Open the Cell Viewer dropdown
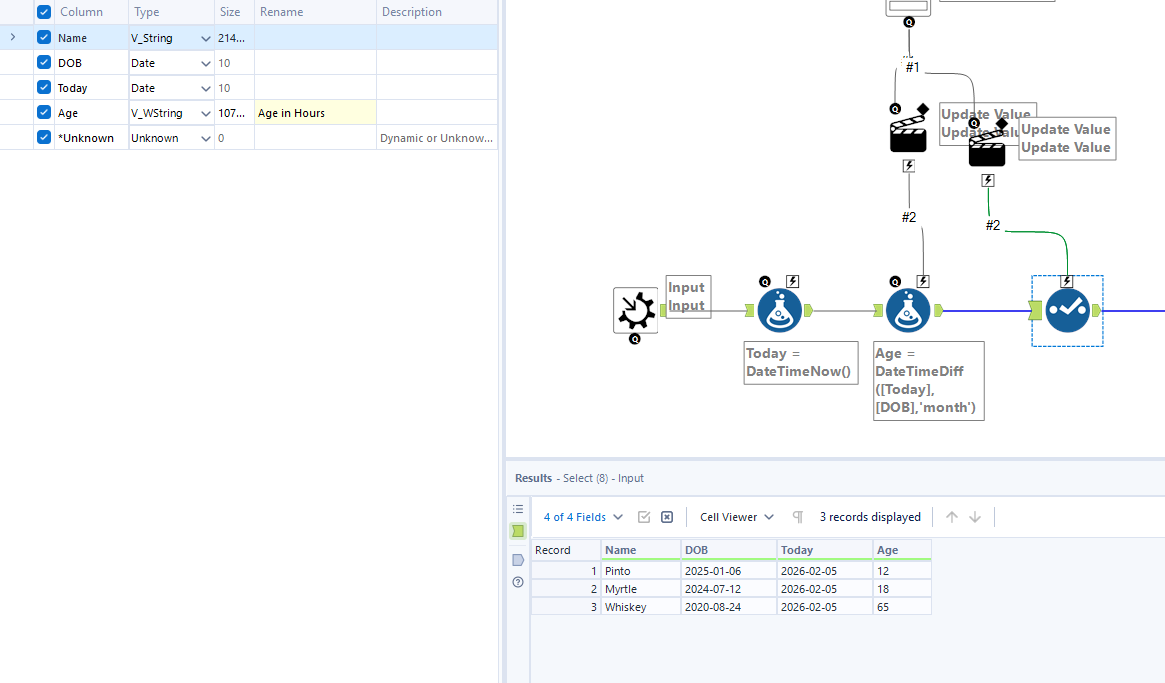Viewport: 1165px width, 683px height. pyautogui.click(x=737, y=517)
